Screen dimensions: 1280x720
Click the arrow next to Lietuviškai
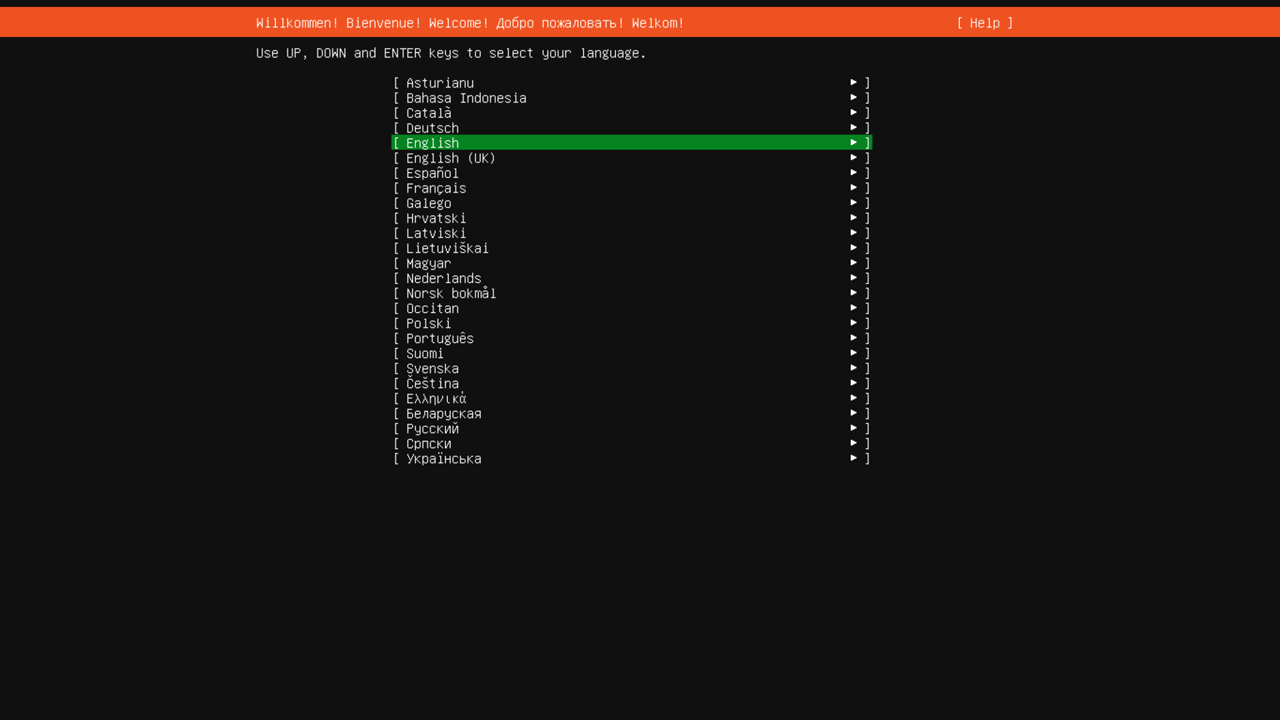(x=854, y=248)
